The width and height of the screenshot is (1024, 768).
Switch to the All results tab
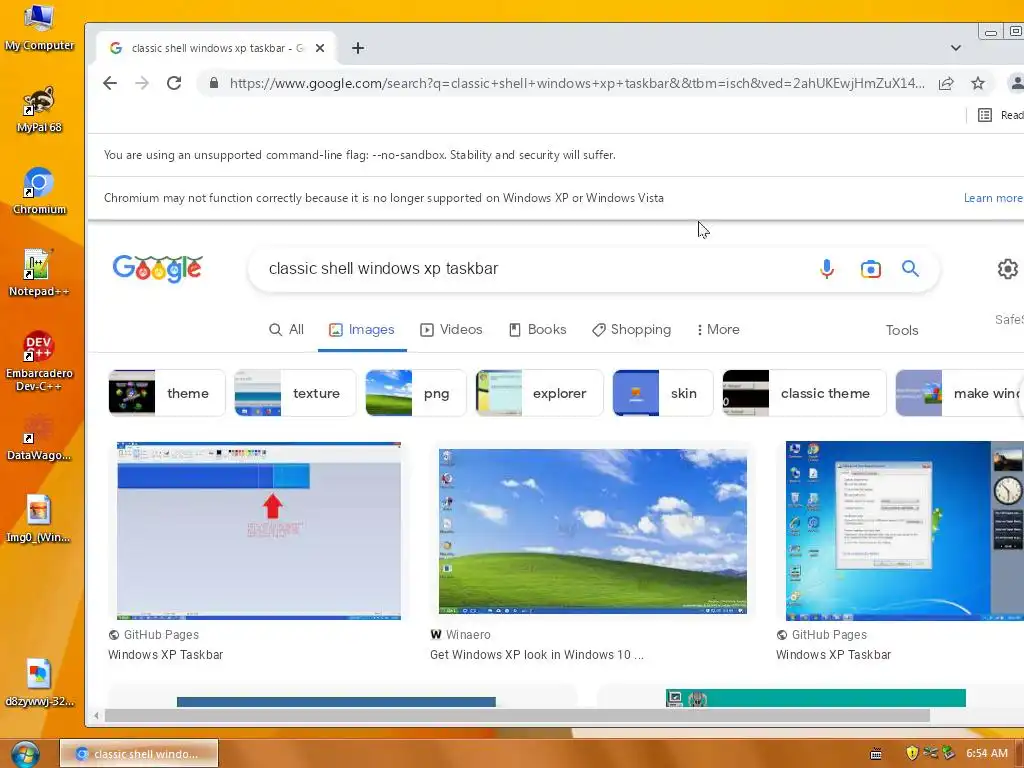pos(287,330)
